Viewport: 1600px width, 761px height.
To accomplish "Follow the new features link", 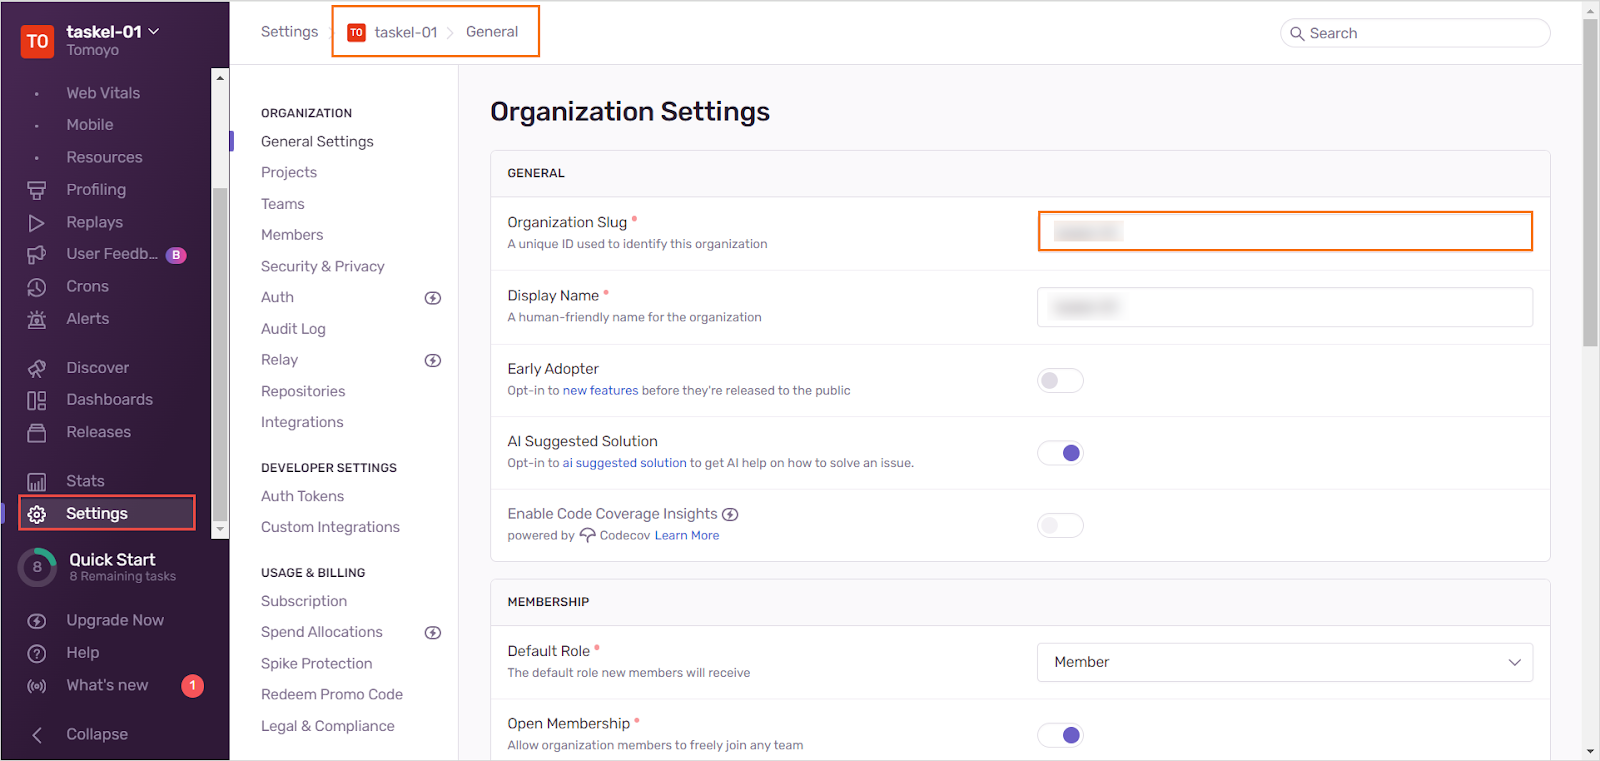I will click(600, 391).
